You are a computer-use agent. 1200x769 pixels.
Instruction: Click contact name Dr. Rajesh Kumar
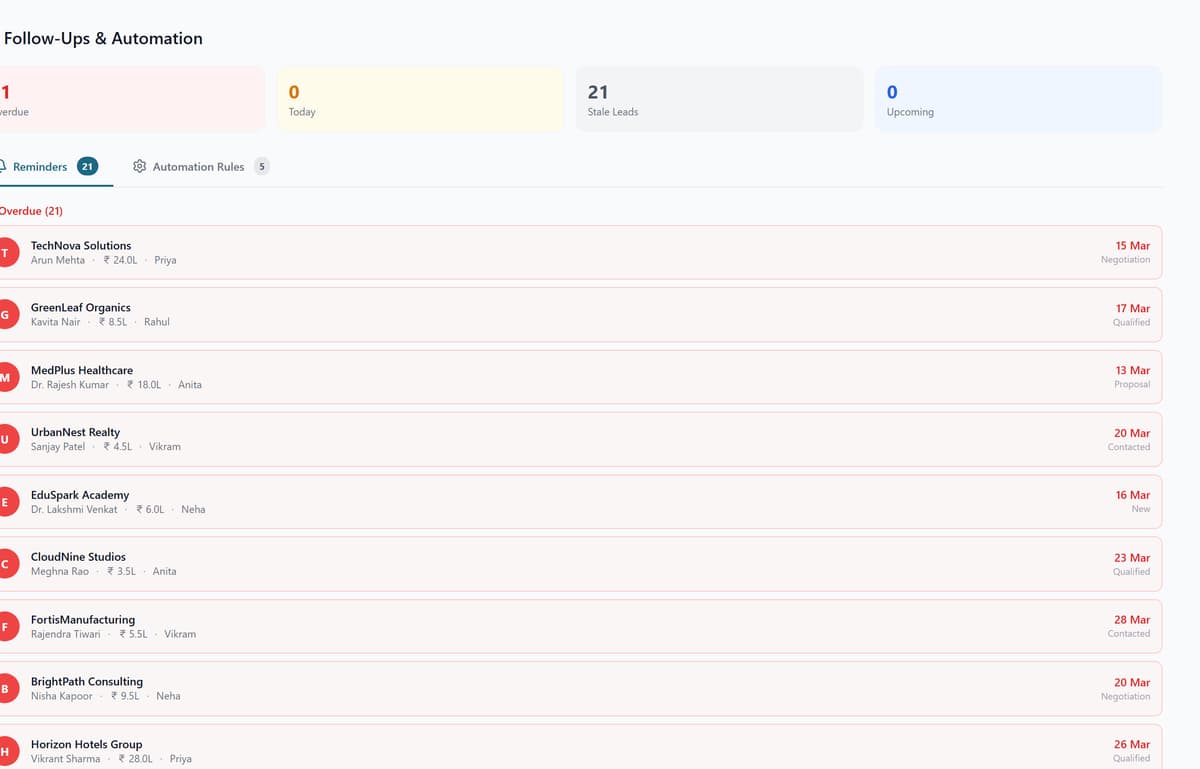click(x=70, y=385)
